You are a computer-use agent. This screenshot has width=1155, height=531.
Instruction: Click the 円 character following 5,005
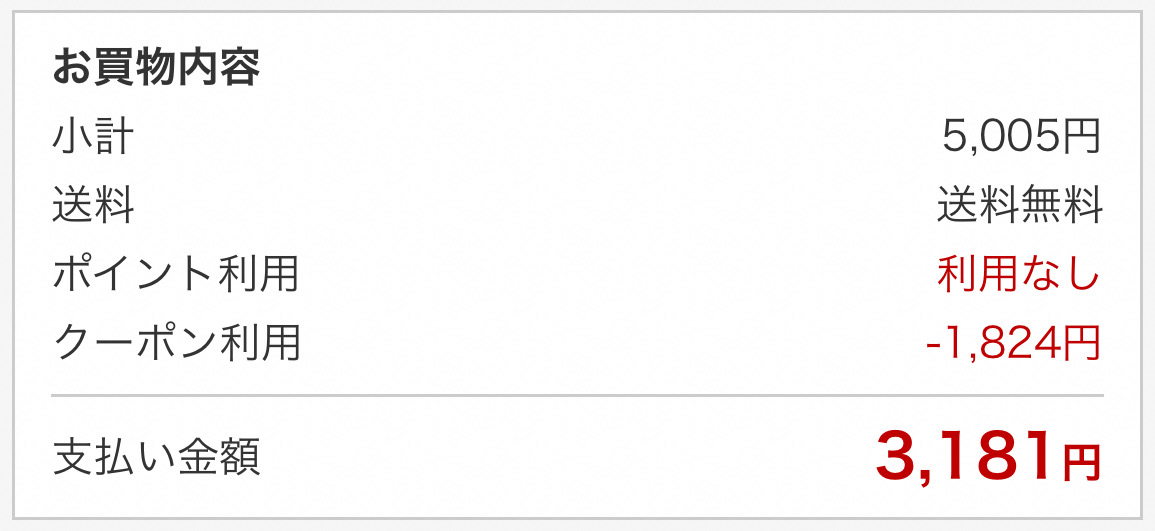tap(1081, 138)
